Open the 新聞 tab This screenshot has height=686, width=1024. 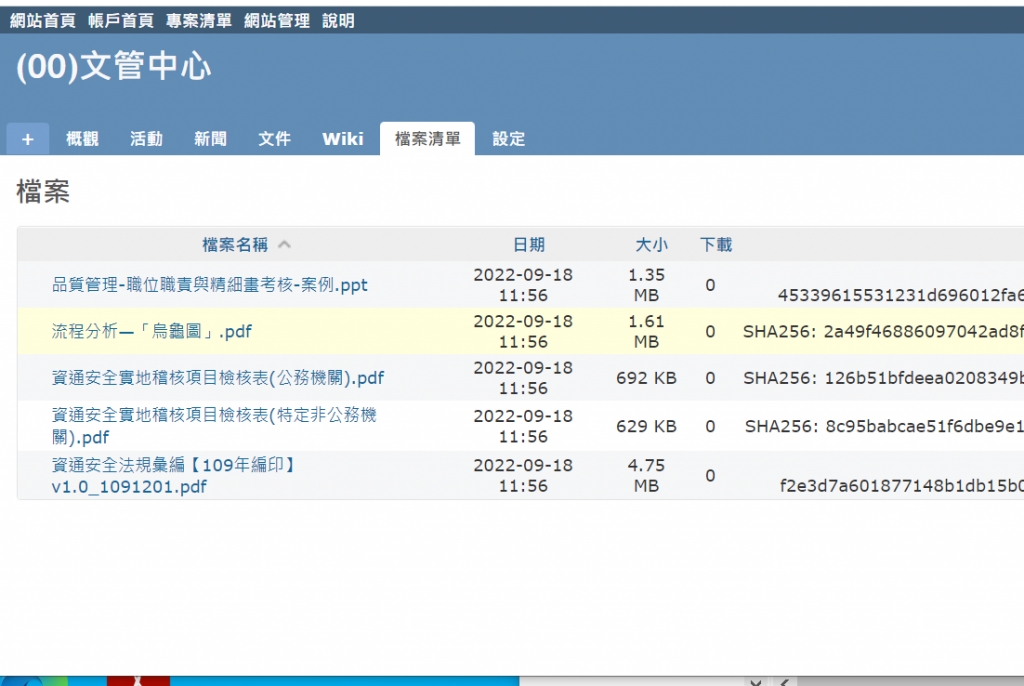click(210, 139)
